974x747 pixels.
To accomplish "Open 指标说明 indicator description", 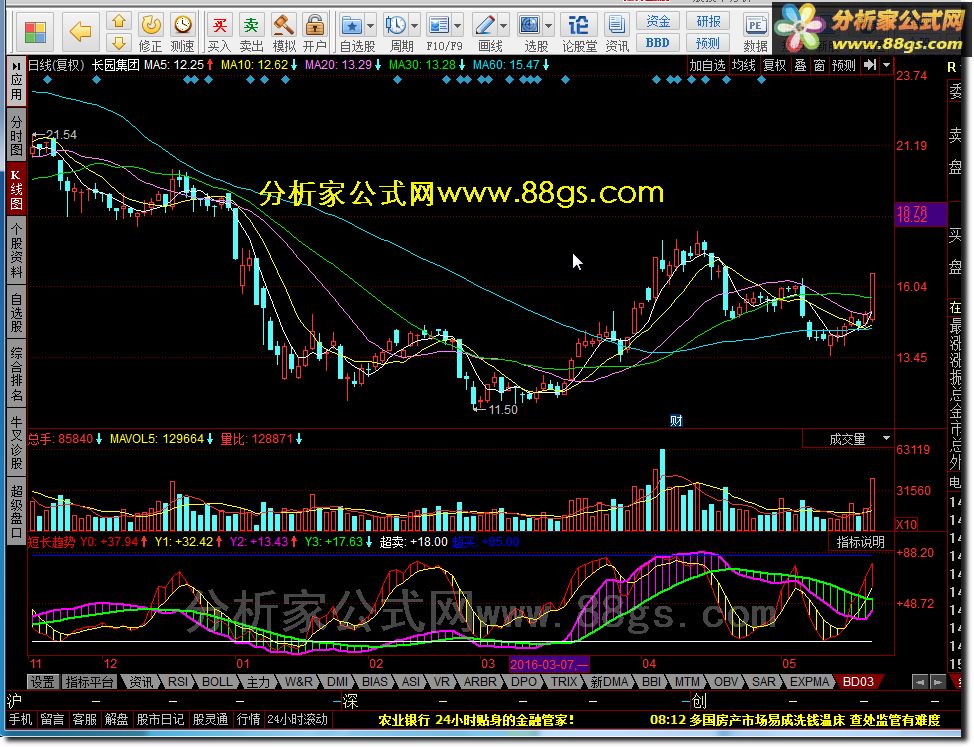I will pyautogui.click(x=860, y=542).
